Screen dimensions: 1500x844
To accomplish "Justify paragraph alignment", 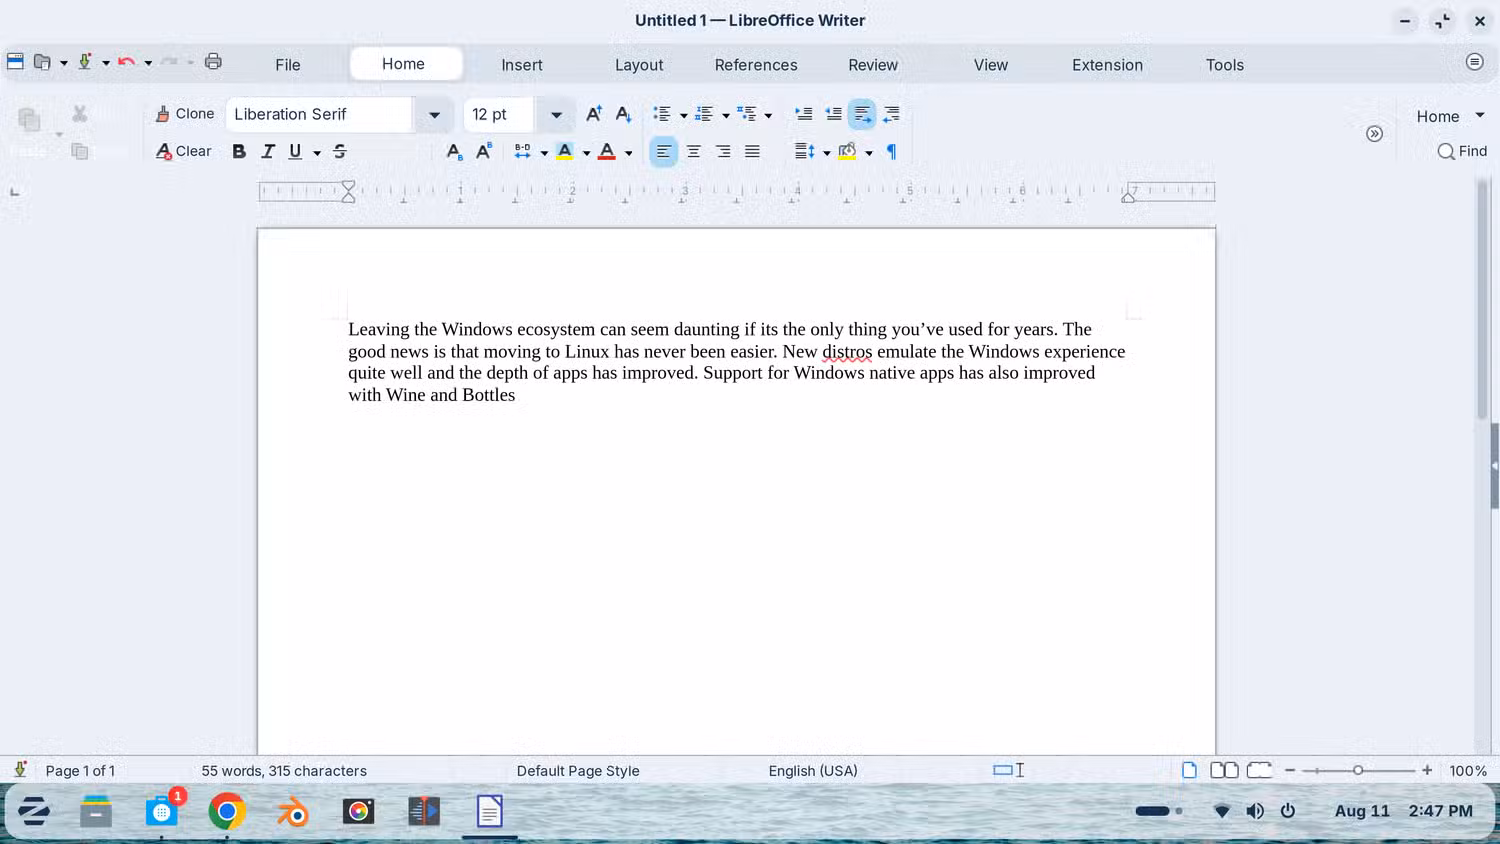I will click(752, 151).
